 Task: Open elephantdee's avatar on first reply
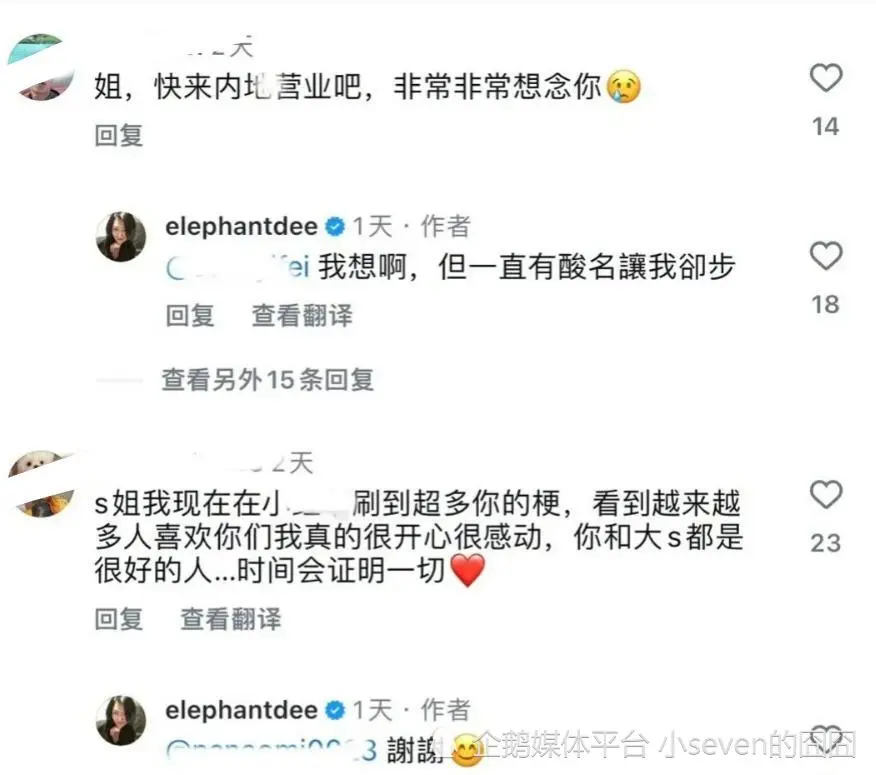[x=121, y=236]
